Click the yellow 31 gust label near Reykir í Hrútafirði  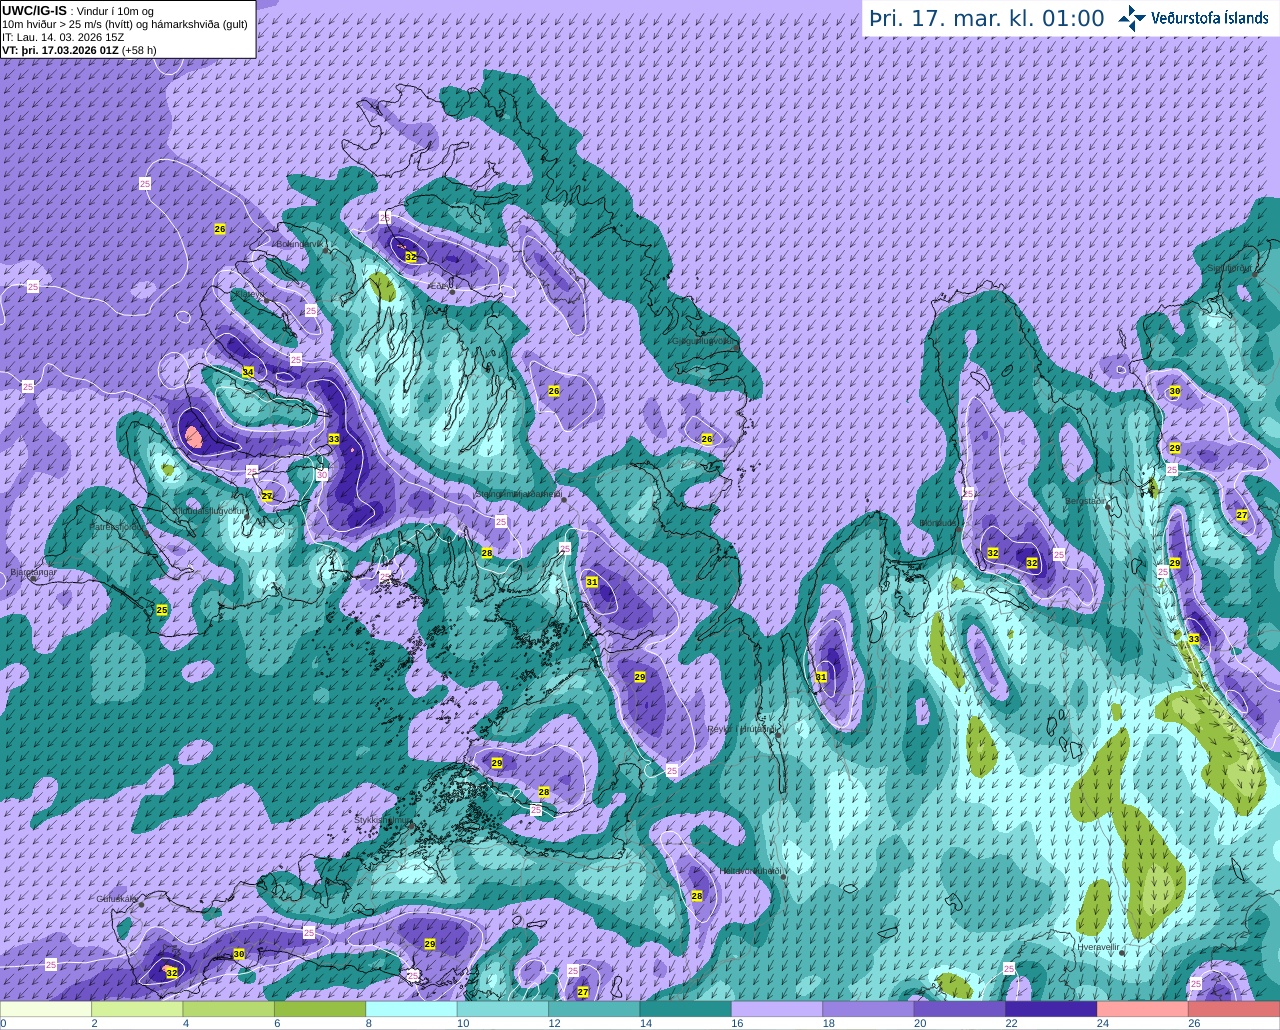click(822, 677)
